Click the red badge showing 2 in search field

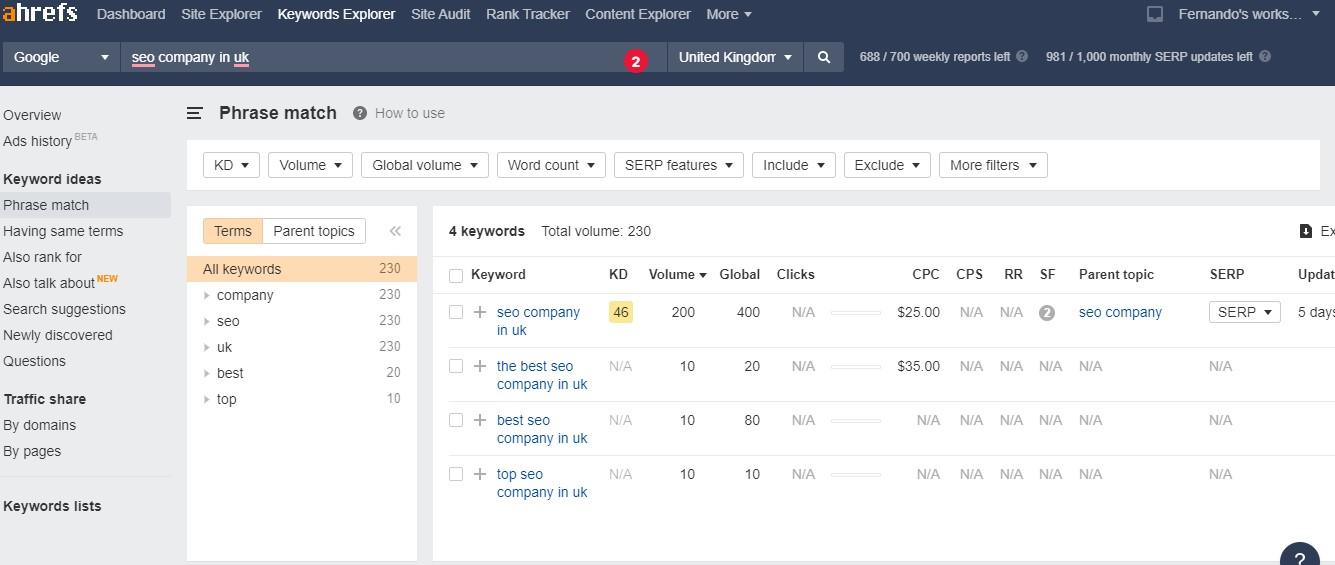tap(635, 61)
